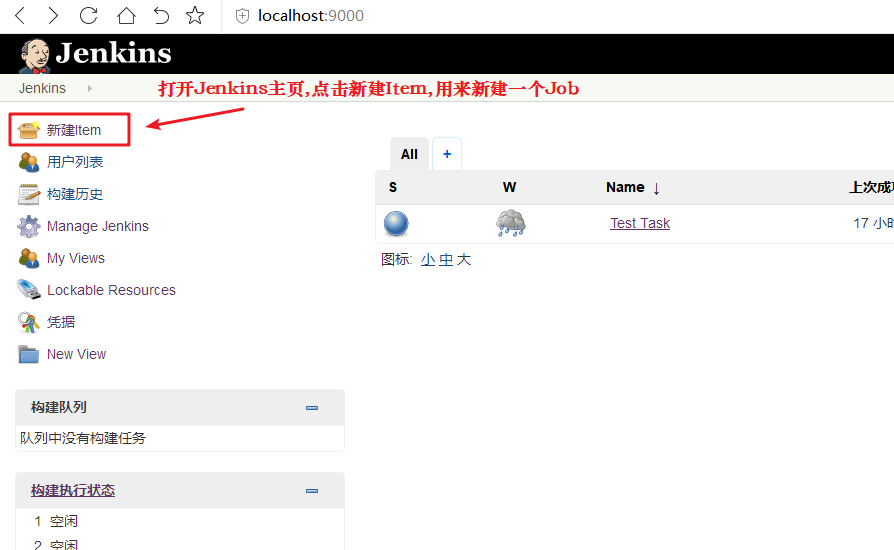This screenshot has height=550, width=894.
Task: Collapse the 构建执行状态 panel
Action: click(312, 491)
